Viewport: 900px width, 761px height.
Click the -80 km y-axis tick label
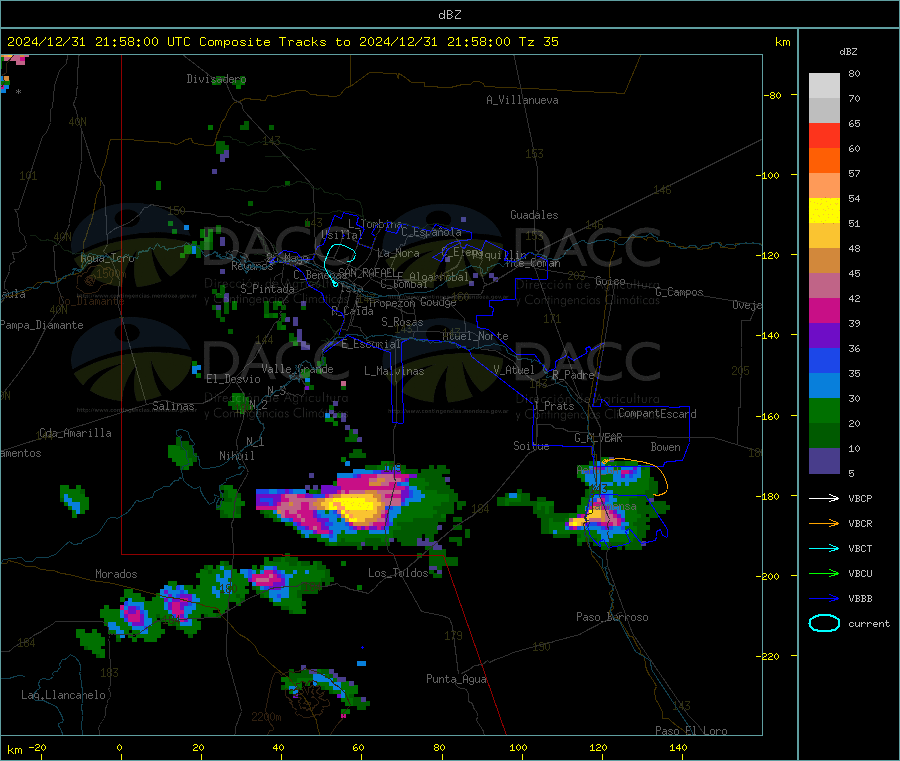coord(774,95)
